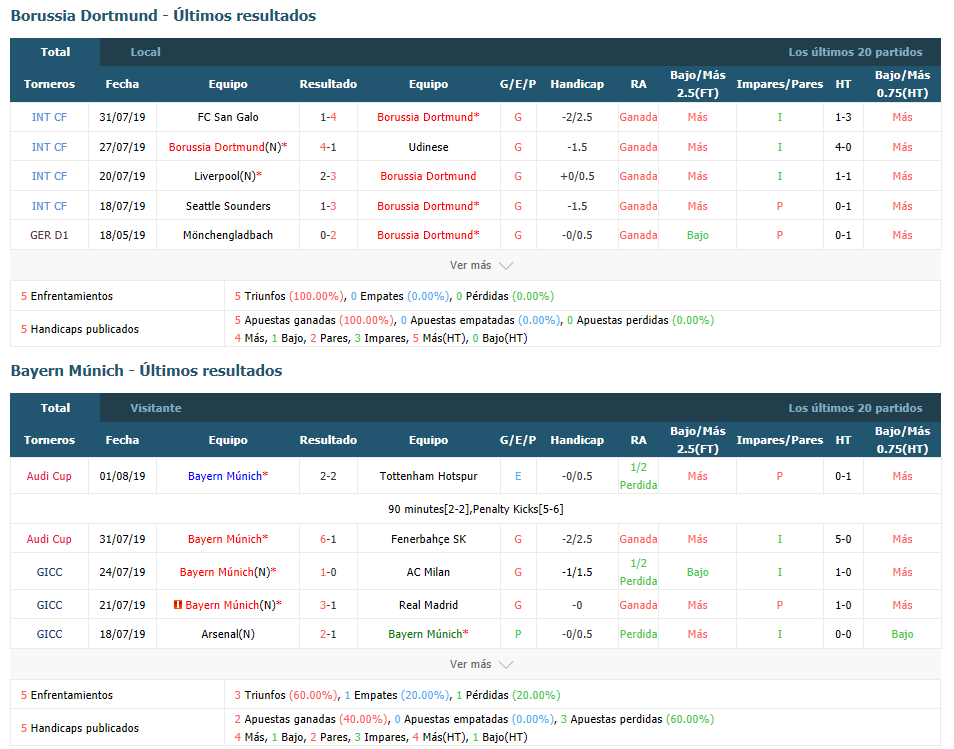Click Liverpool(N)* team name

tap(228, 176)
